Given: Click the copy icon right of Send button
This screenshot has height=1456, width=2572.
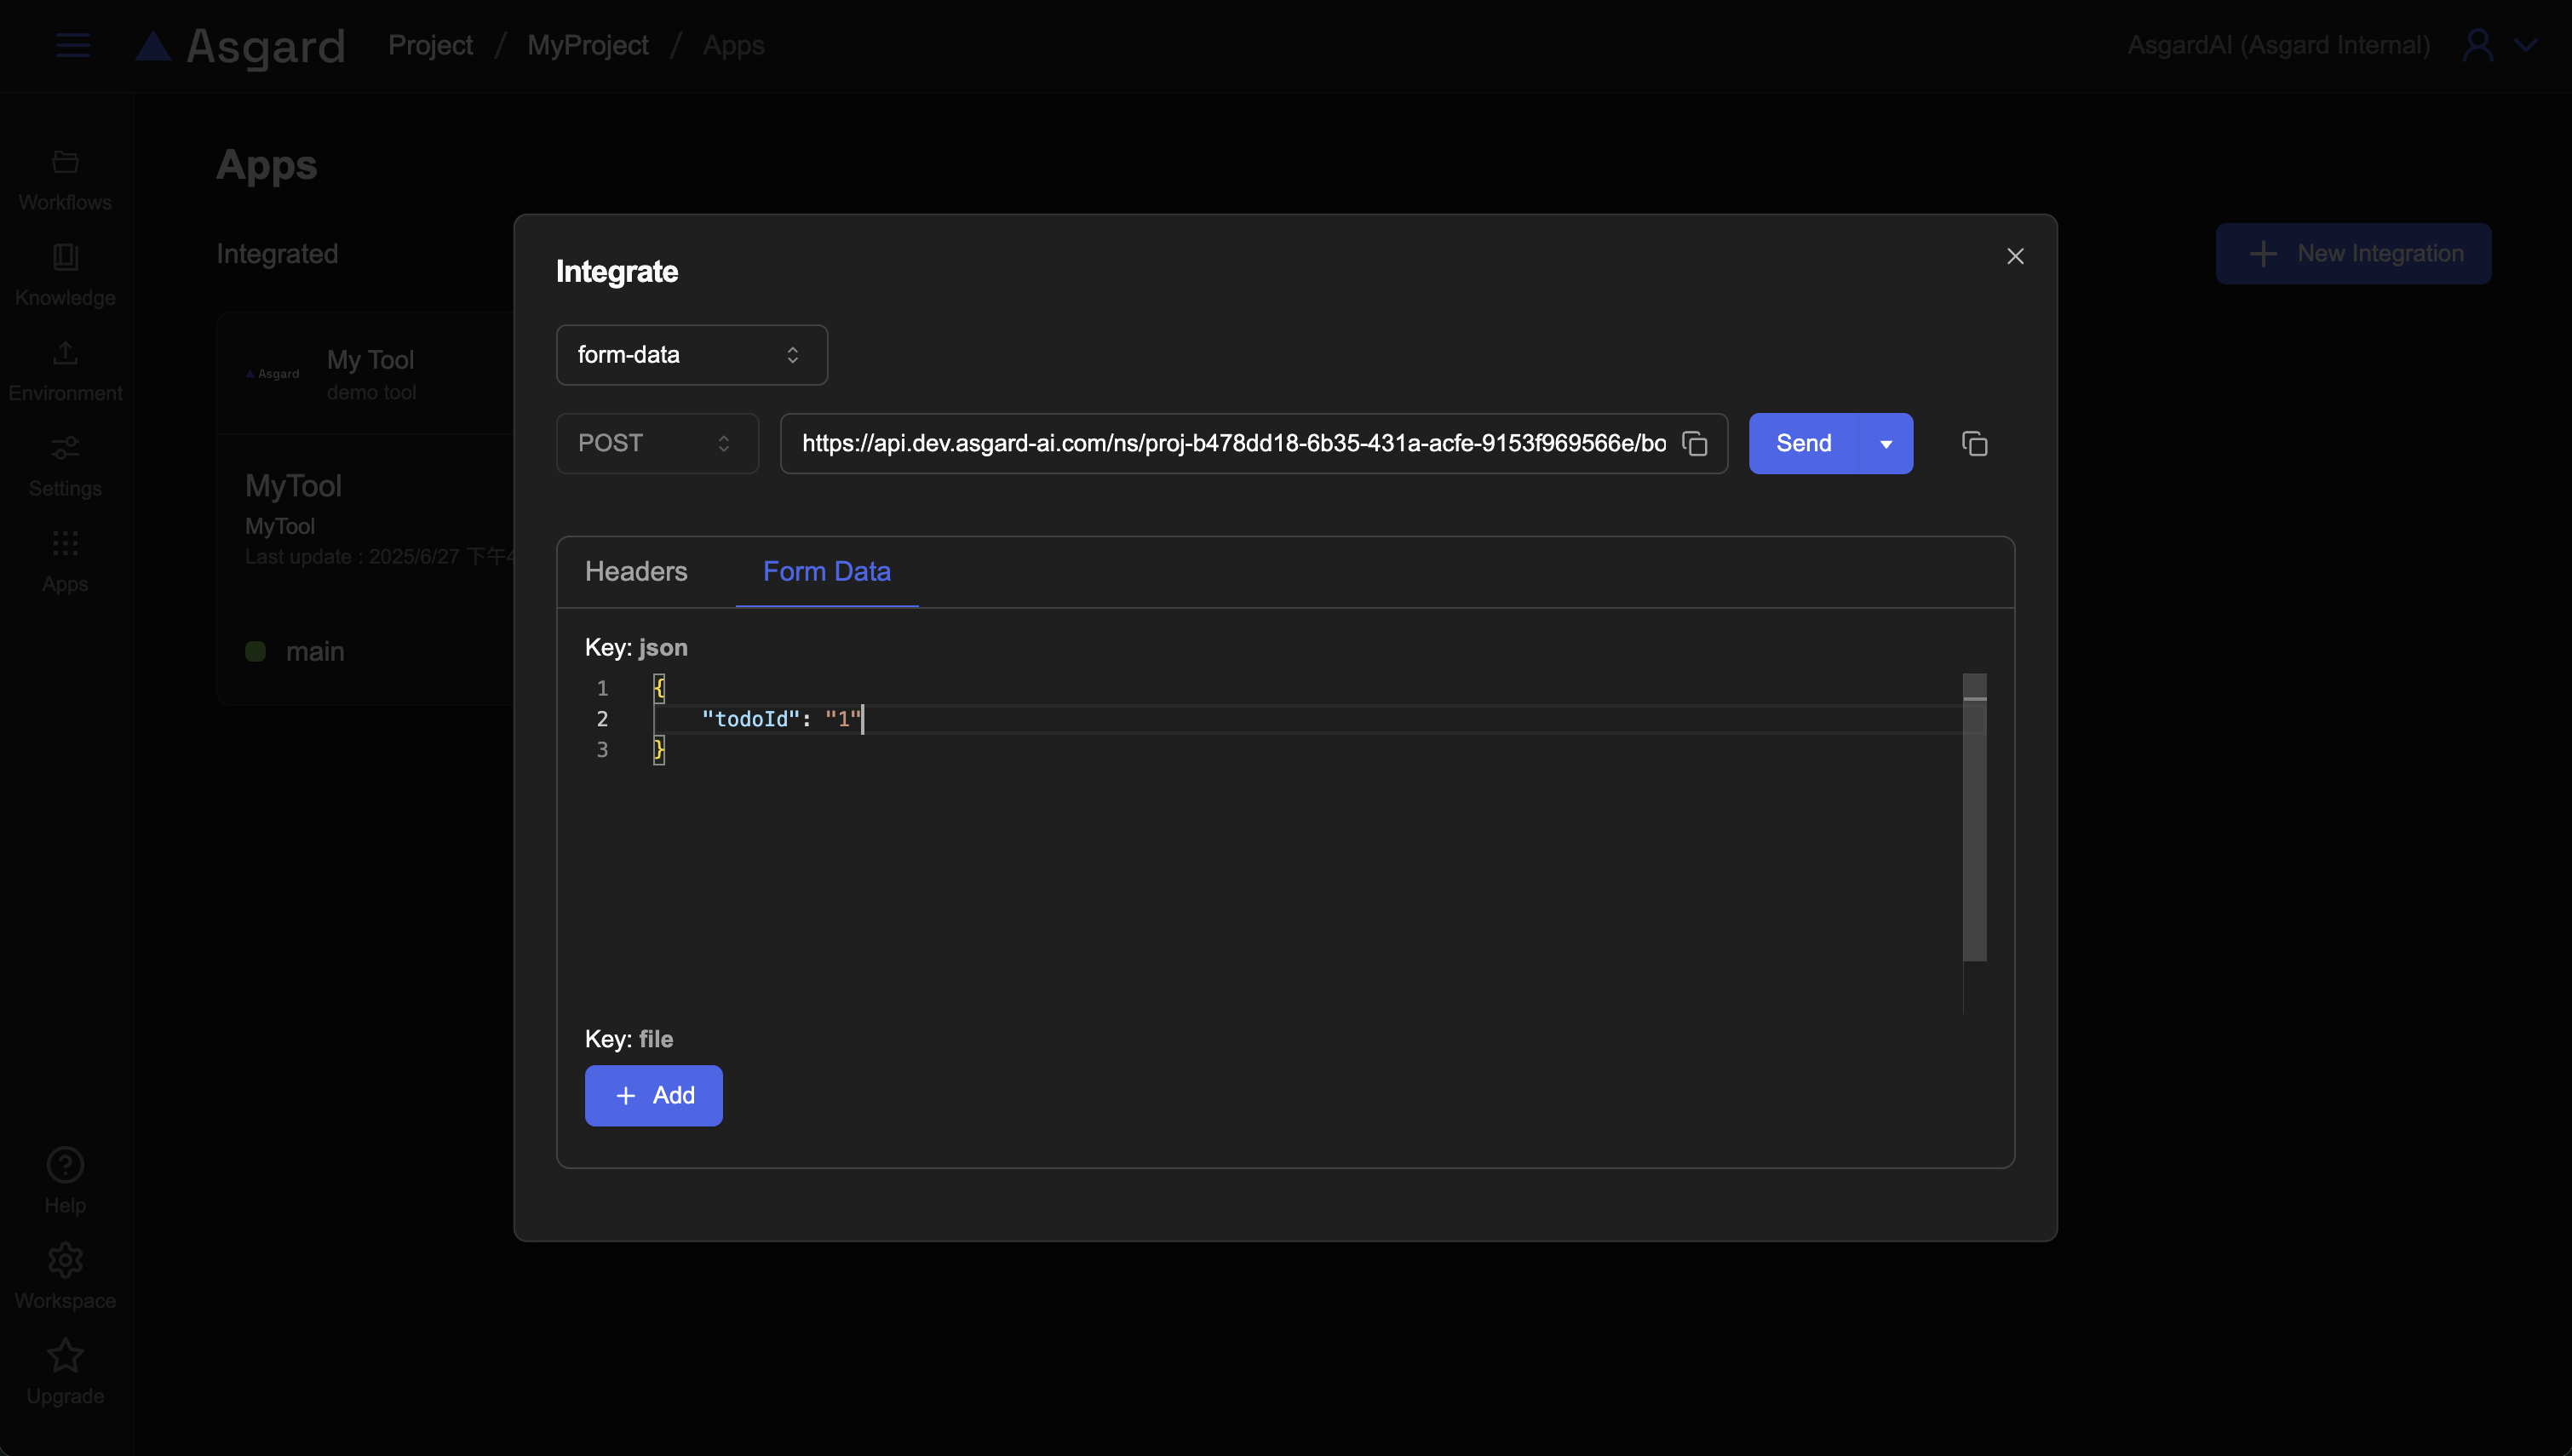Looking at the screenshot, I should (1974, 443).
